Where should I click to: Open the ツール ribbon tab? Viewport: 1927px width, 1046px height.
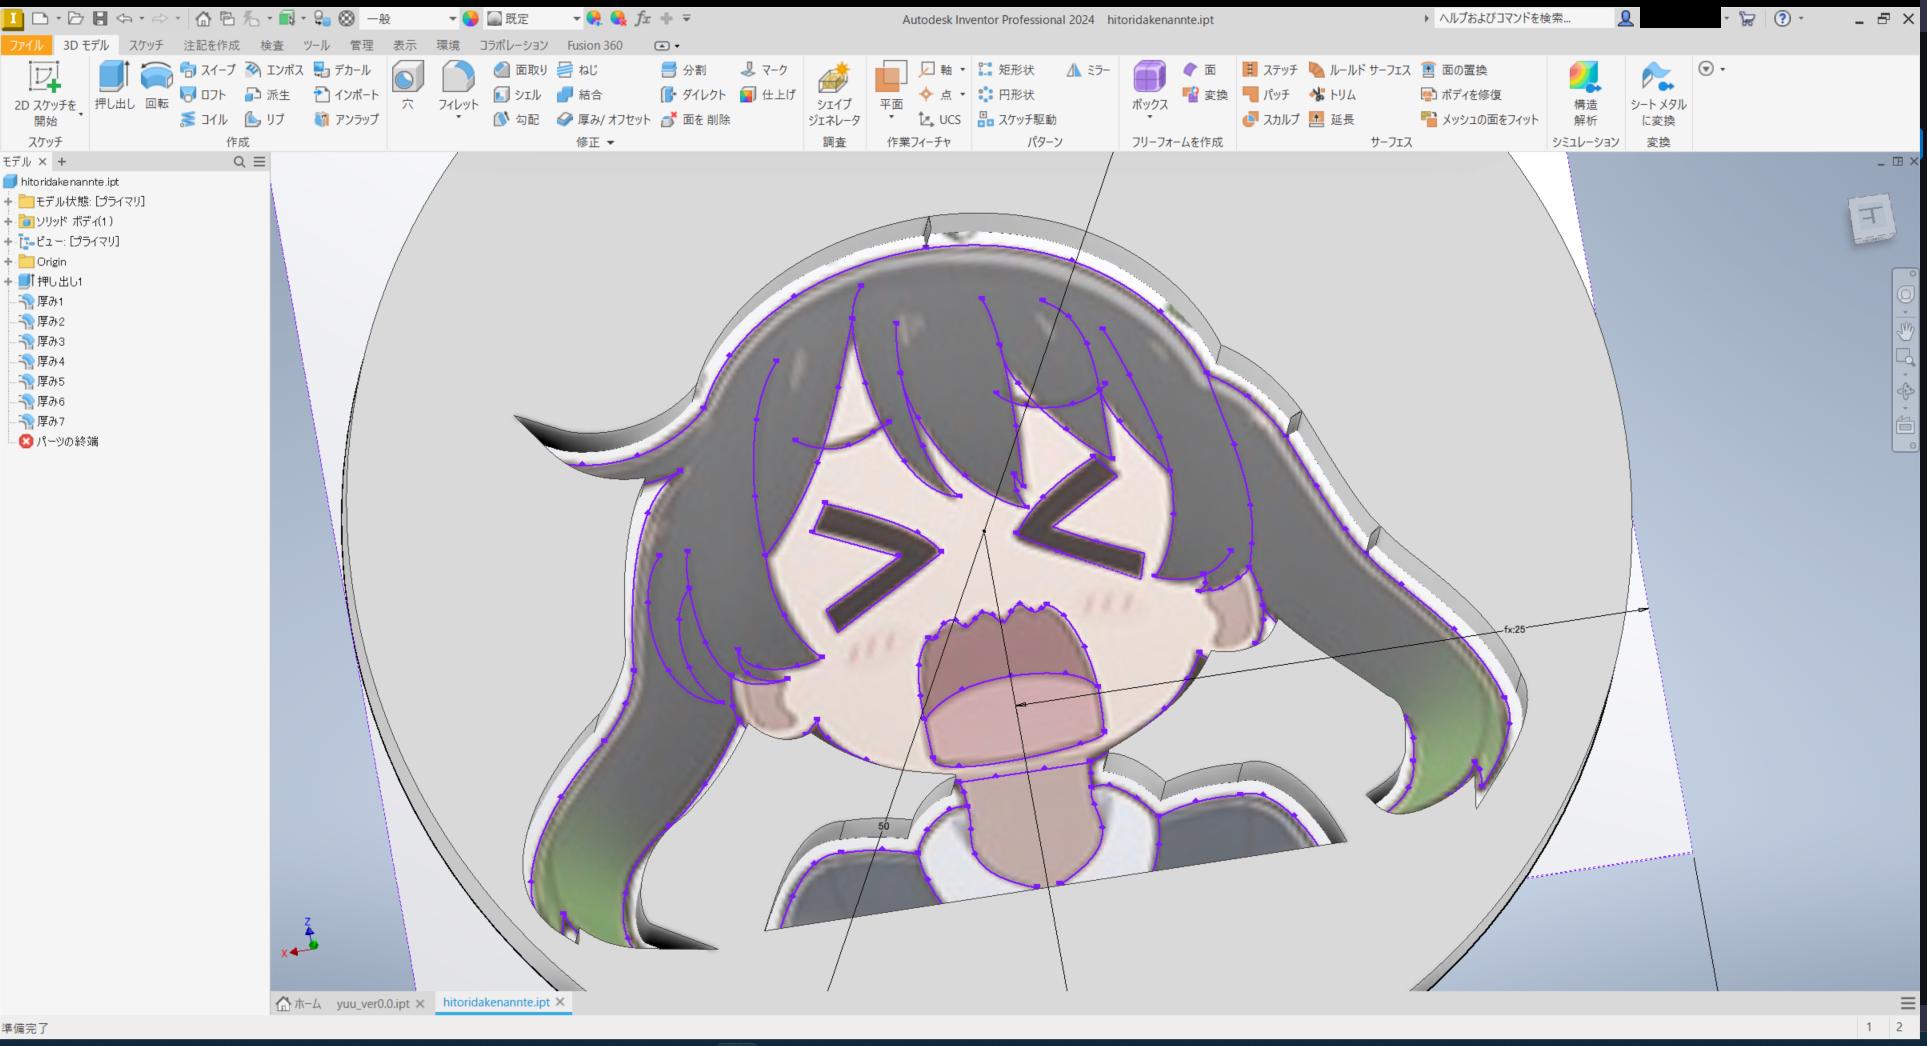(x=316, y=45)
